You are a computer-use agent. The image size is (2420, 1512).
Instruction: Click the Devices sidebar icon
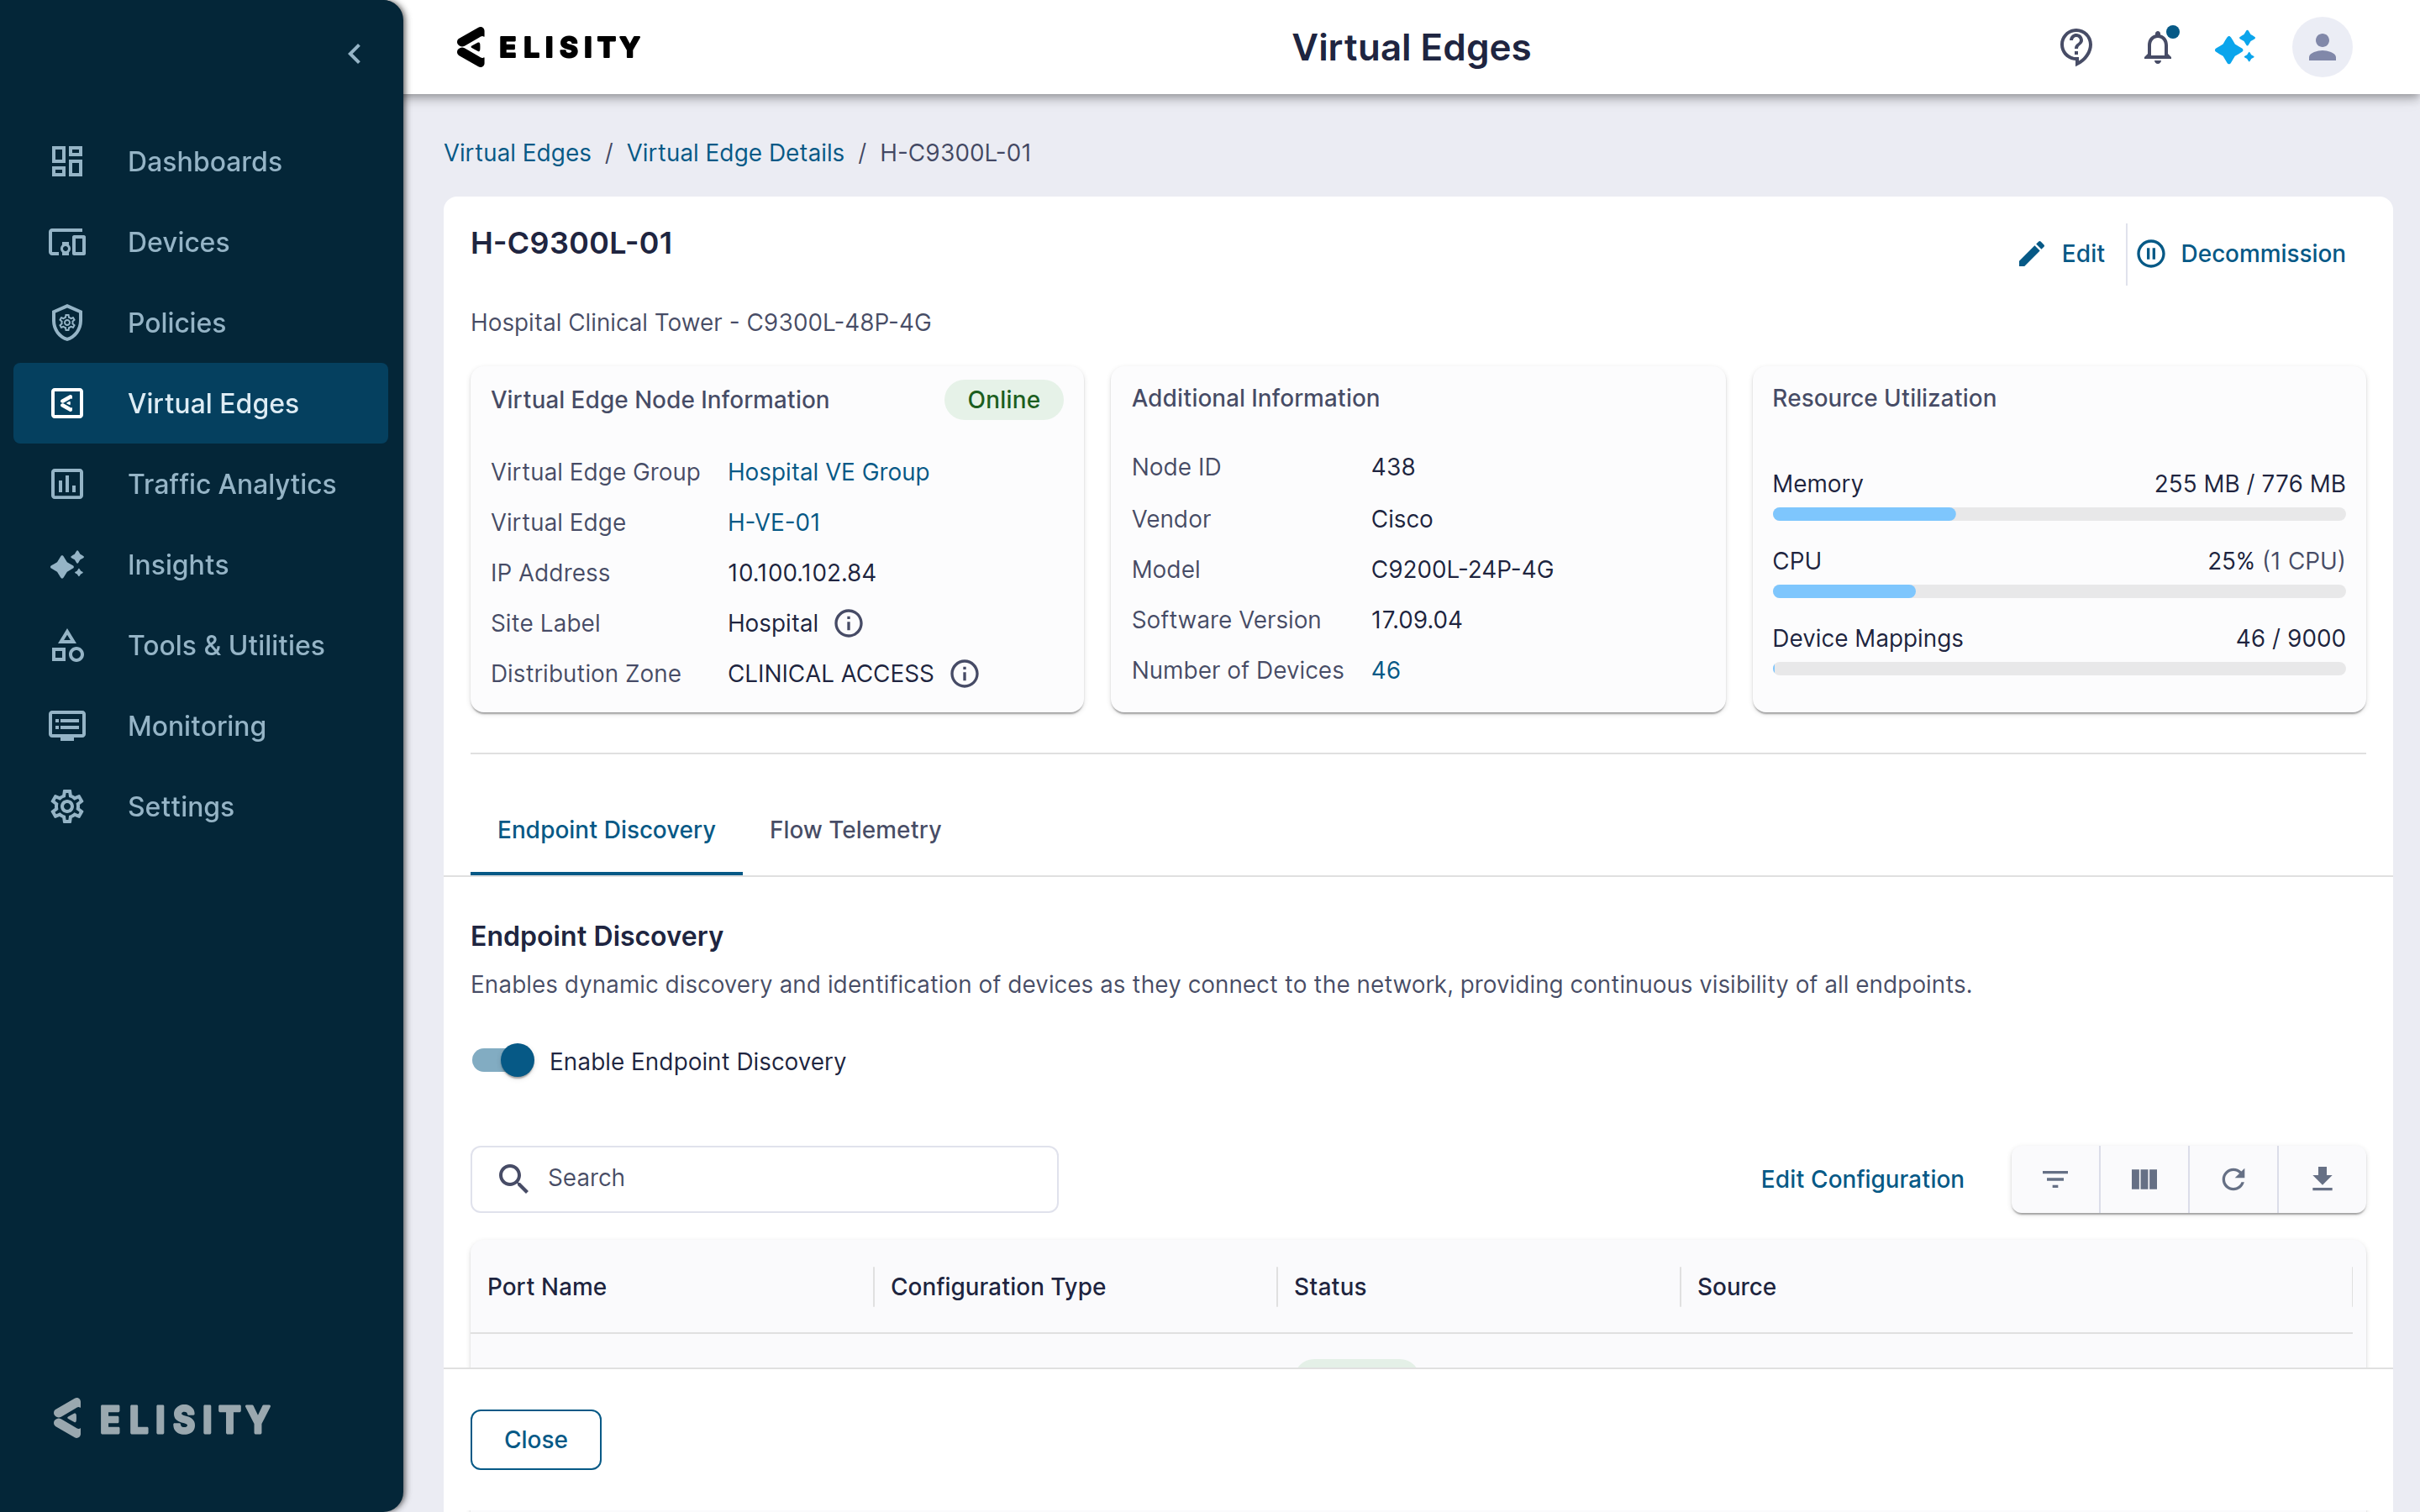click(67, 242)
